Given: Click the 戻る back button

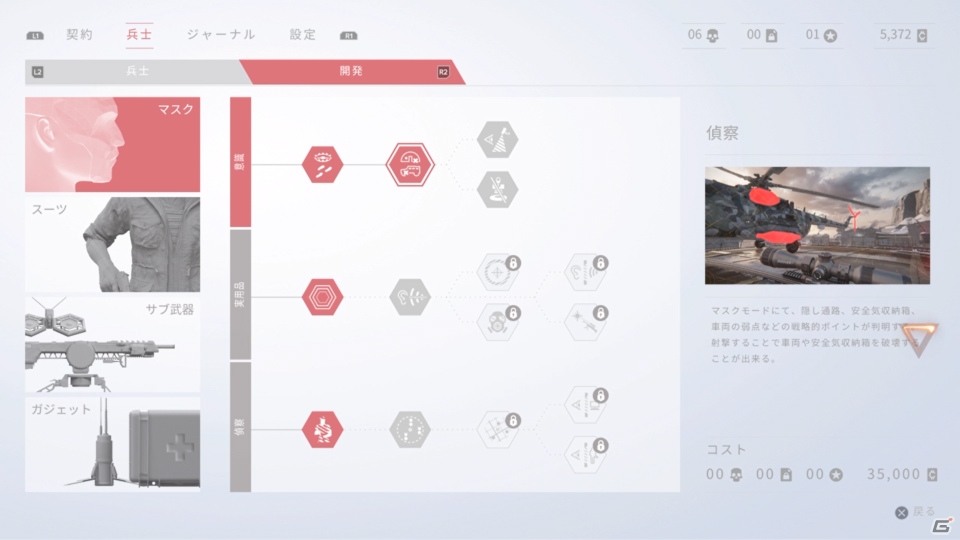Looking at the screenshot, I should [916, 512].
